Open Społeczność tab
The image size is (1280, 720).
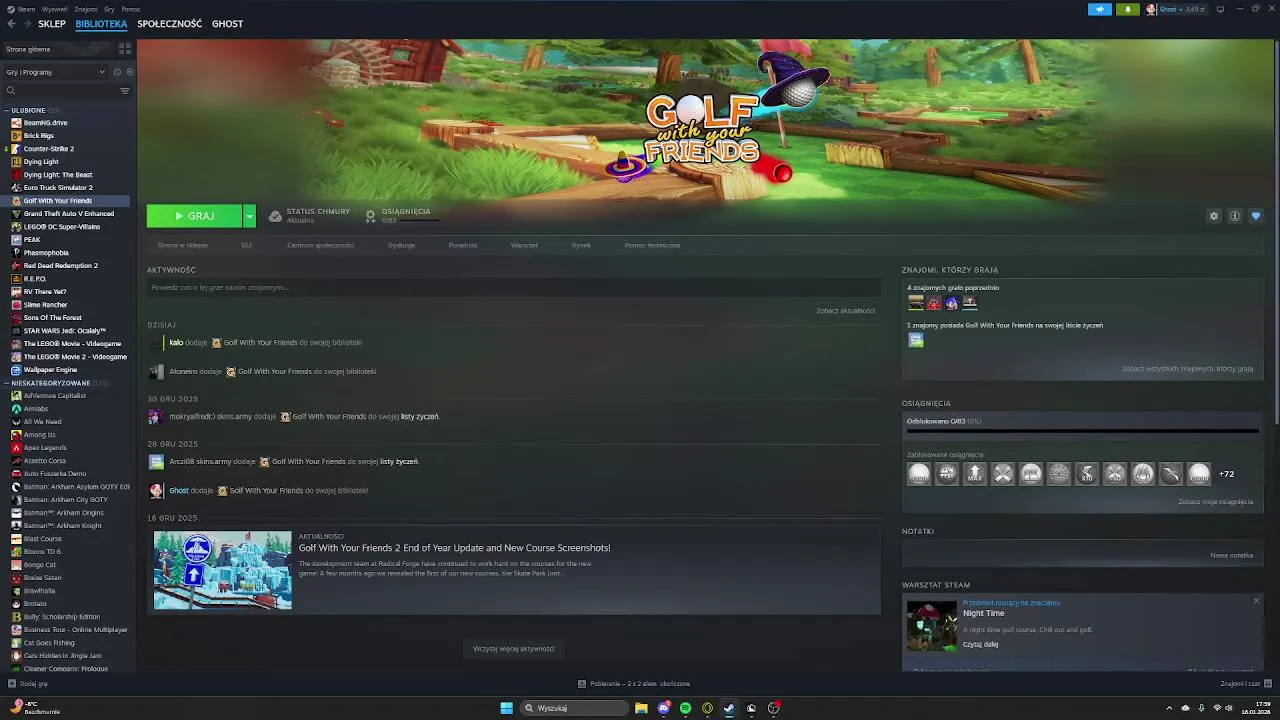(170, 23)
